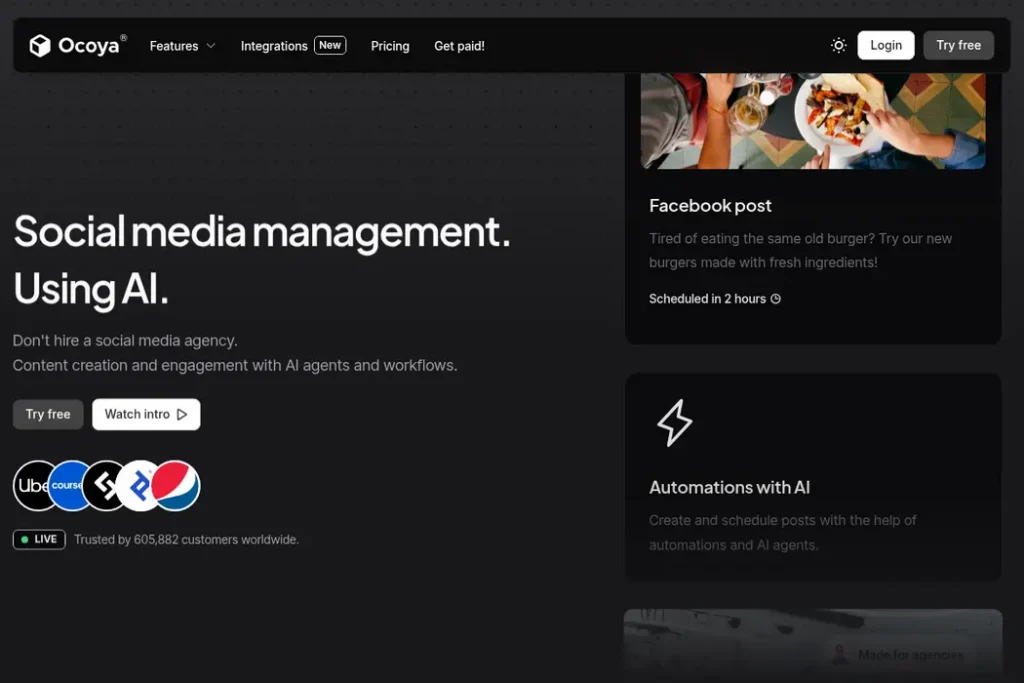Expand the Features dropdown chevron
The height and width of the screenshot is (683, 1024).
tap(211, 46)
